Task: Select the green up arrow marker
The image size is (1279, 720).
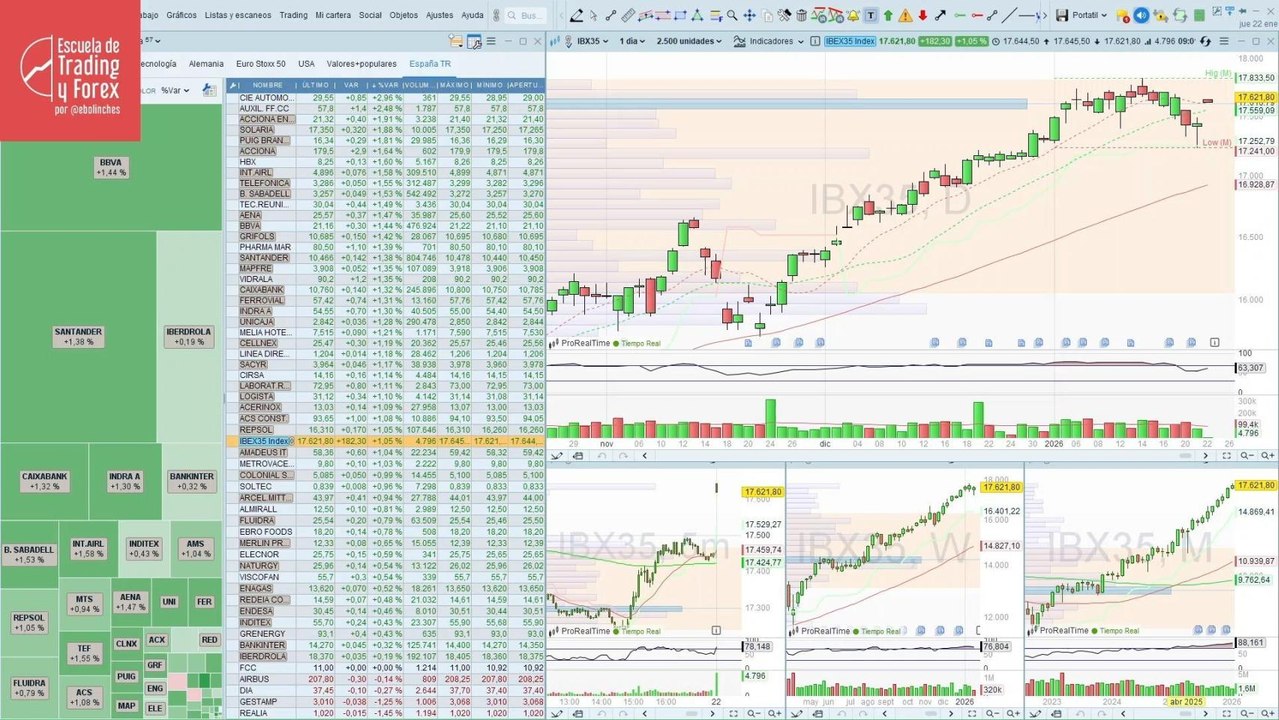Action: pyautogui.click(x=888, y=15)
